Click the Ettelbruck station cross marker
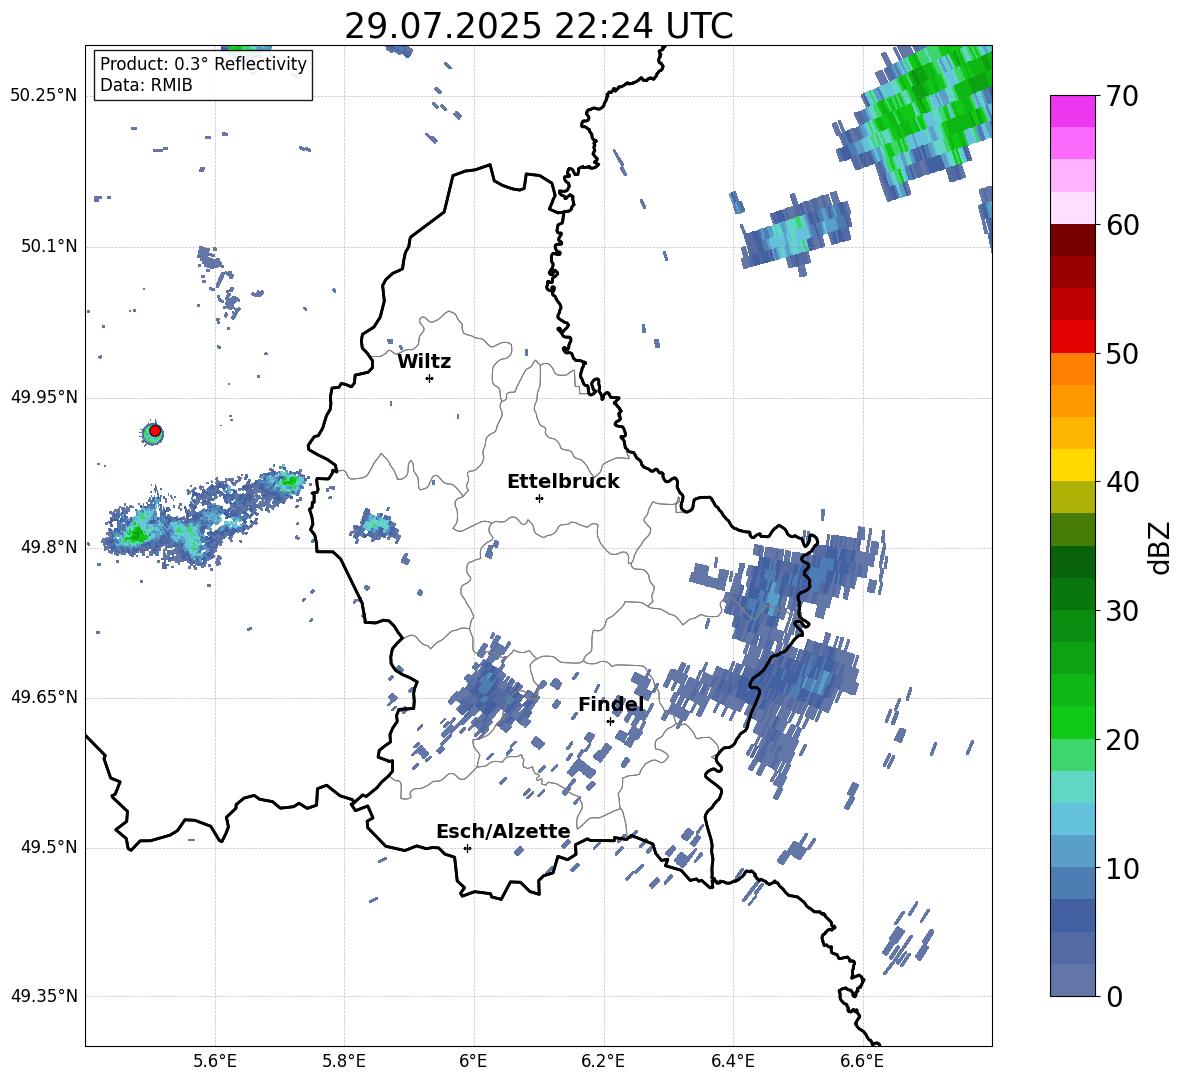The height and width of the screenshot is (1081, 1184). pos(539,498)
